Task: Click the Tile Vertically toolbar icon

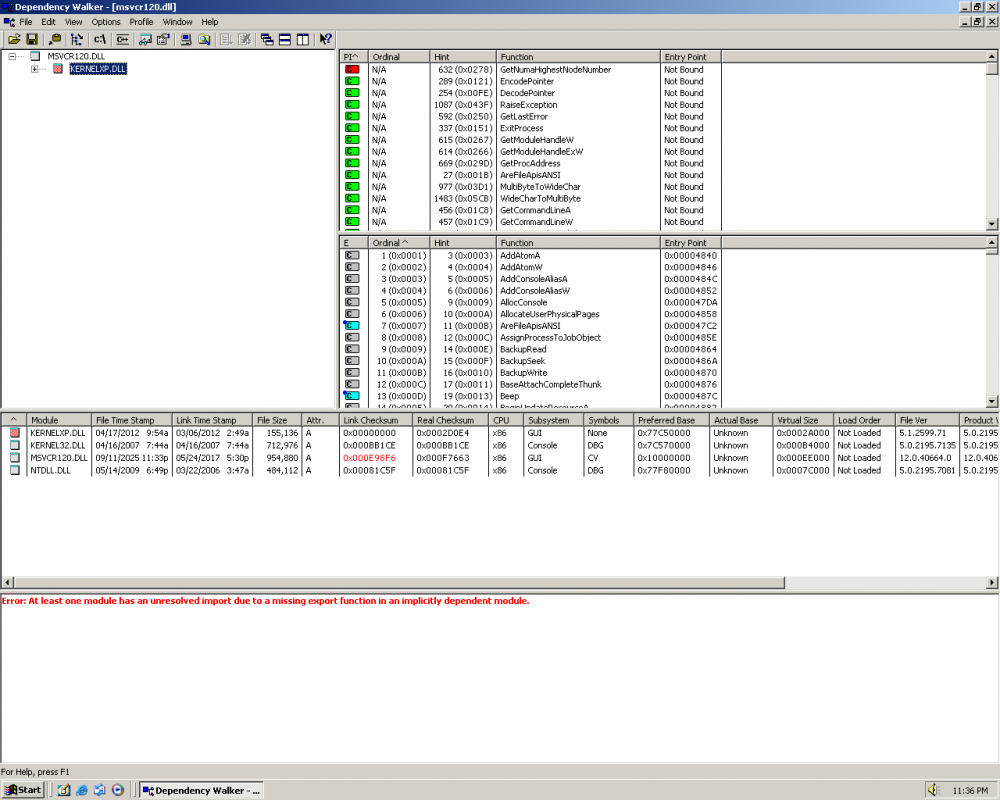Action: pos(301,39)
